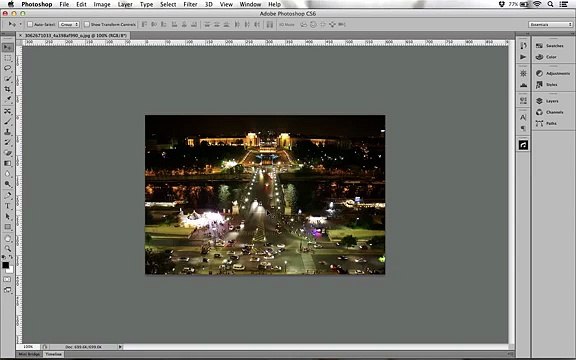The height and width of the screenshot is (360, 576).
Task: Open the Window menu
Action: tap(250, 4)
